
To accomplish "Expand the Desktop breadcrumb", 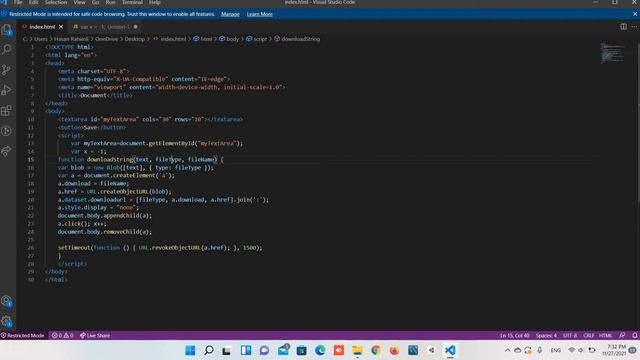I will point(134,39).
